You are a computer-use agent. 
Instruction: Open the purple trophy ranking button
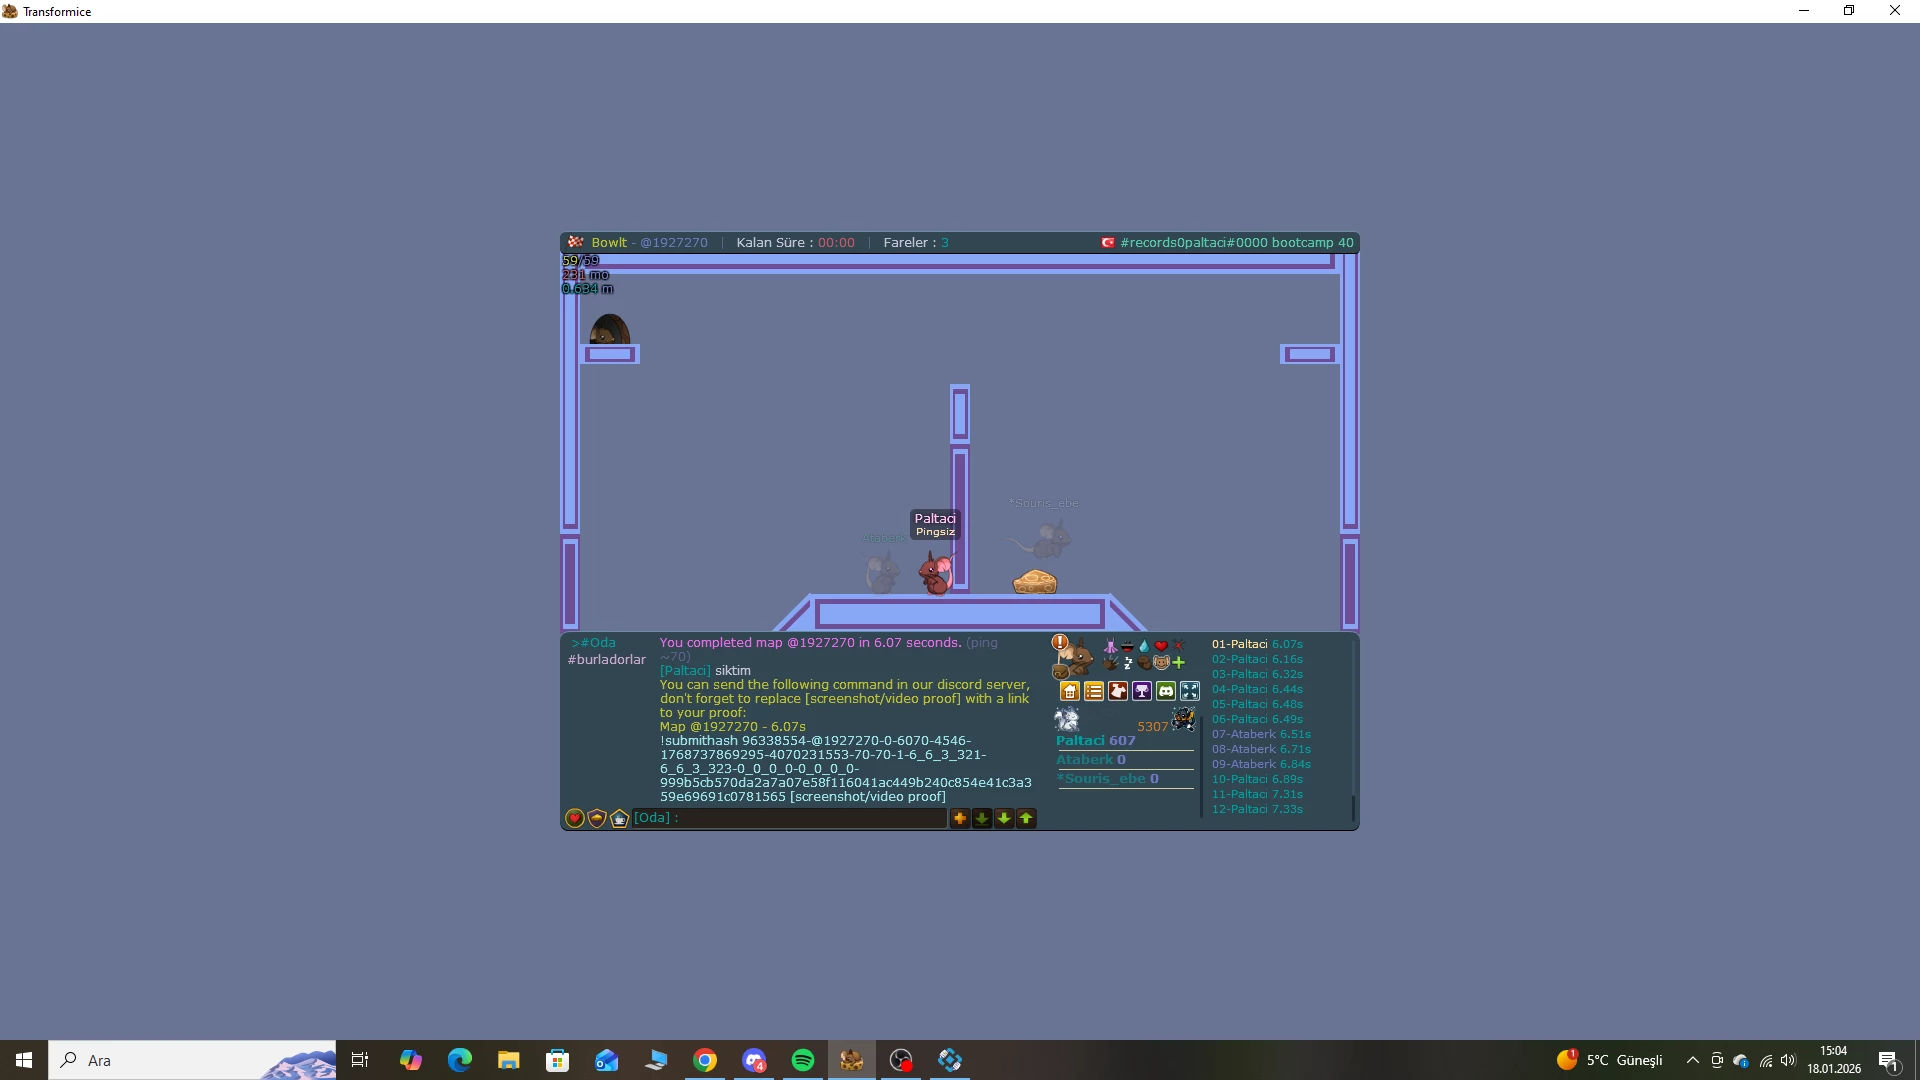1142,691
